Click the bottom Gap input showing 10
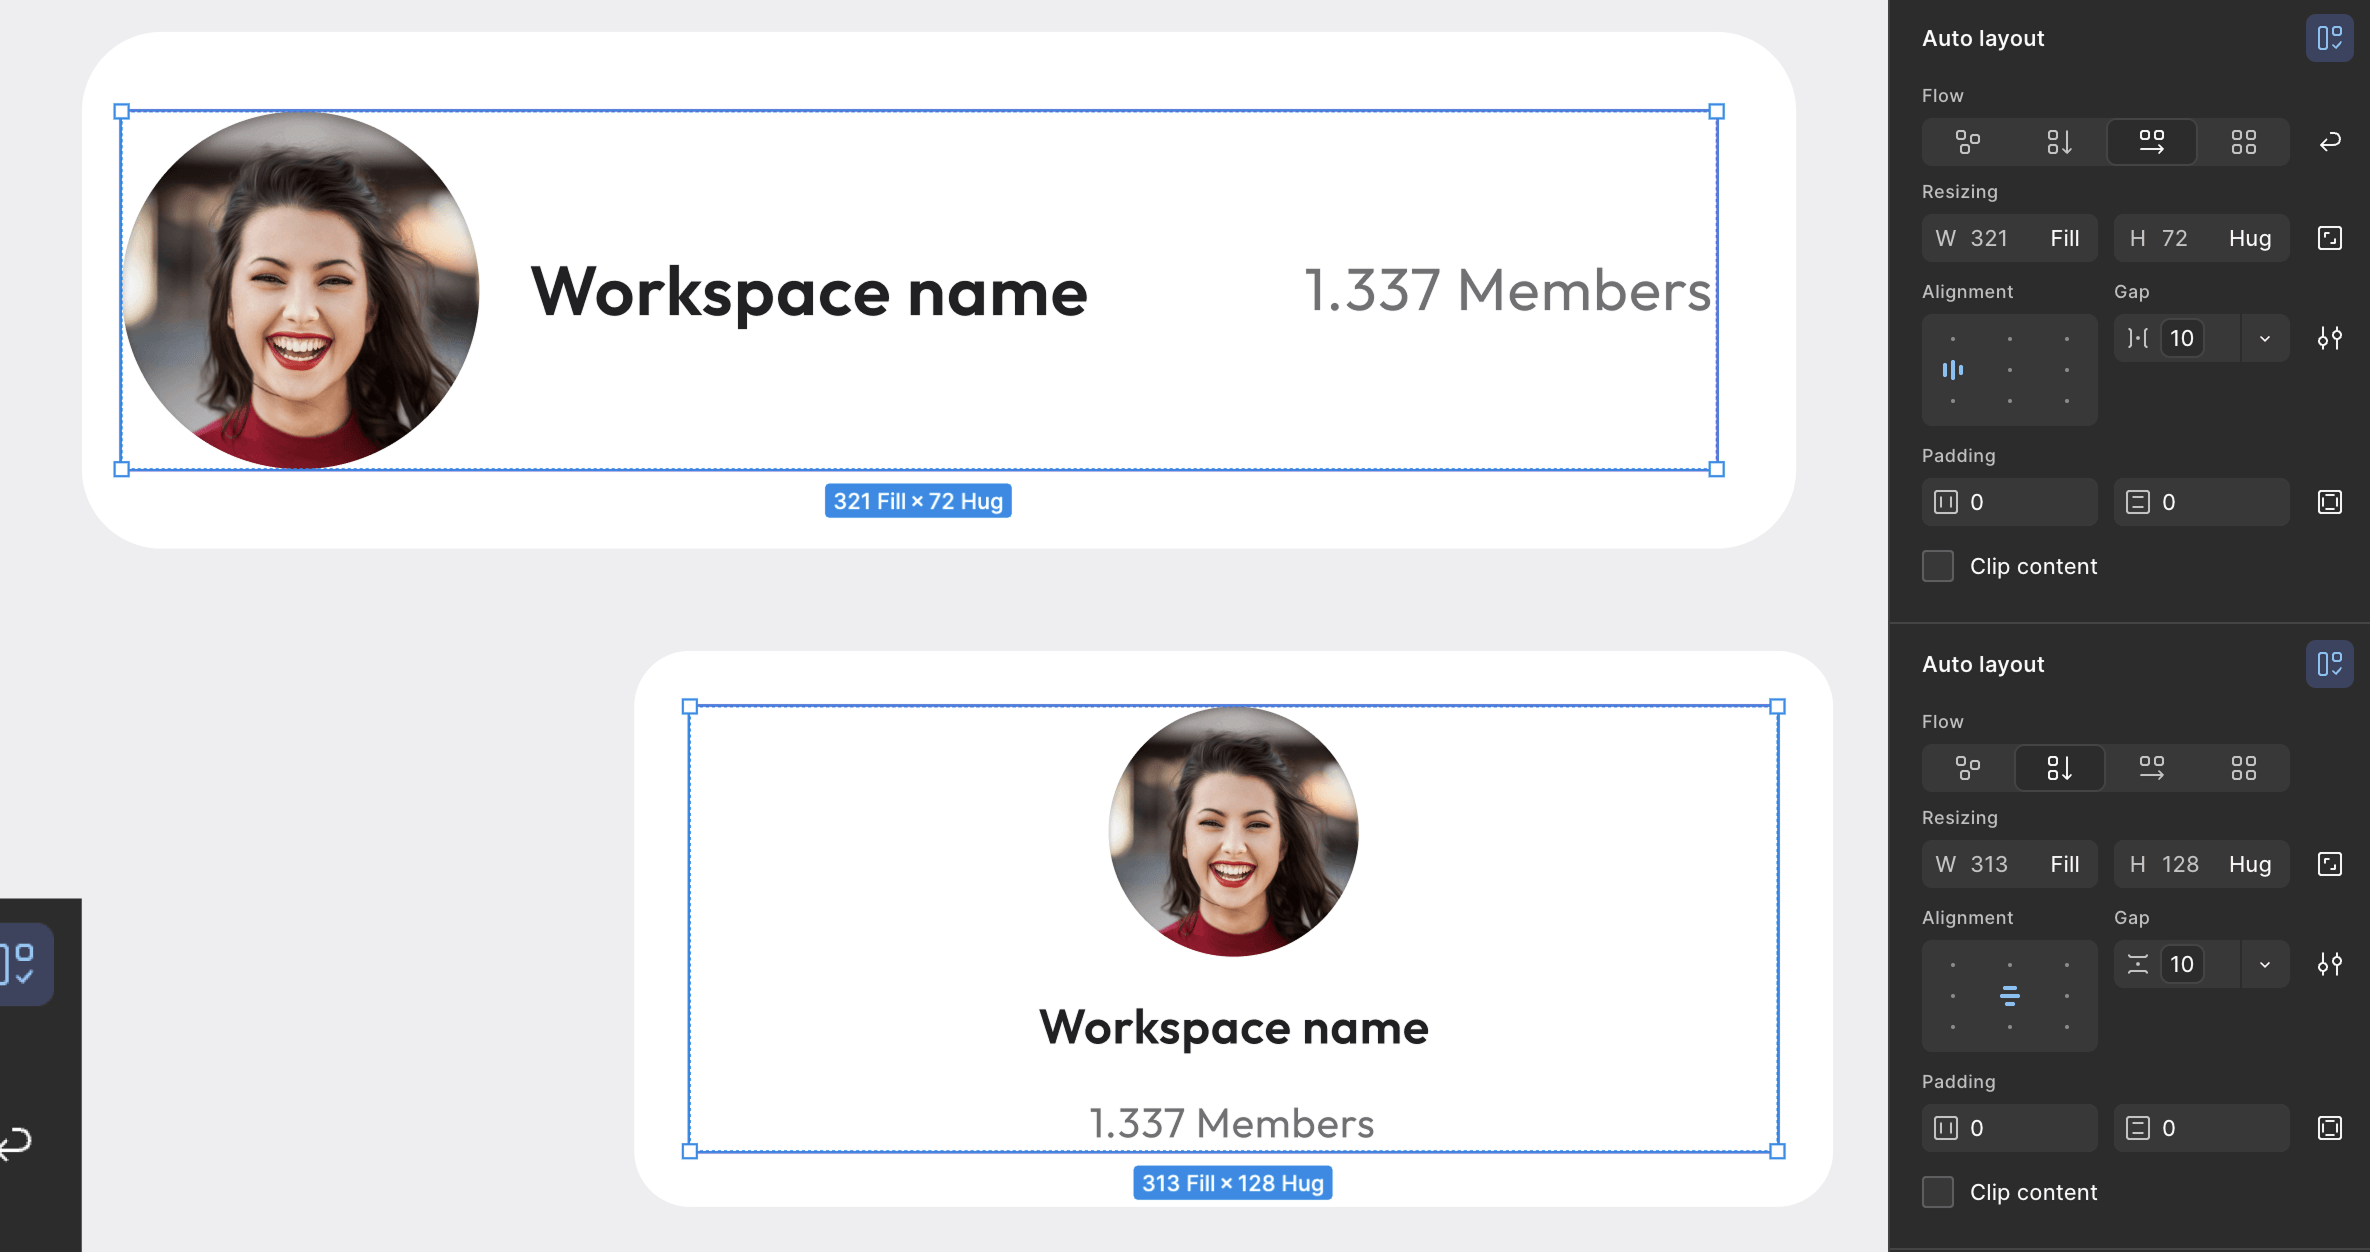2370x1252 pixels. tap(2182, 964)
